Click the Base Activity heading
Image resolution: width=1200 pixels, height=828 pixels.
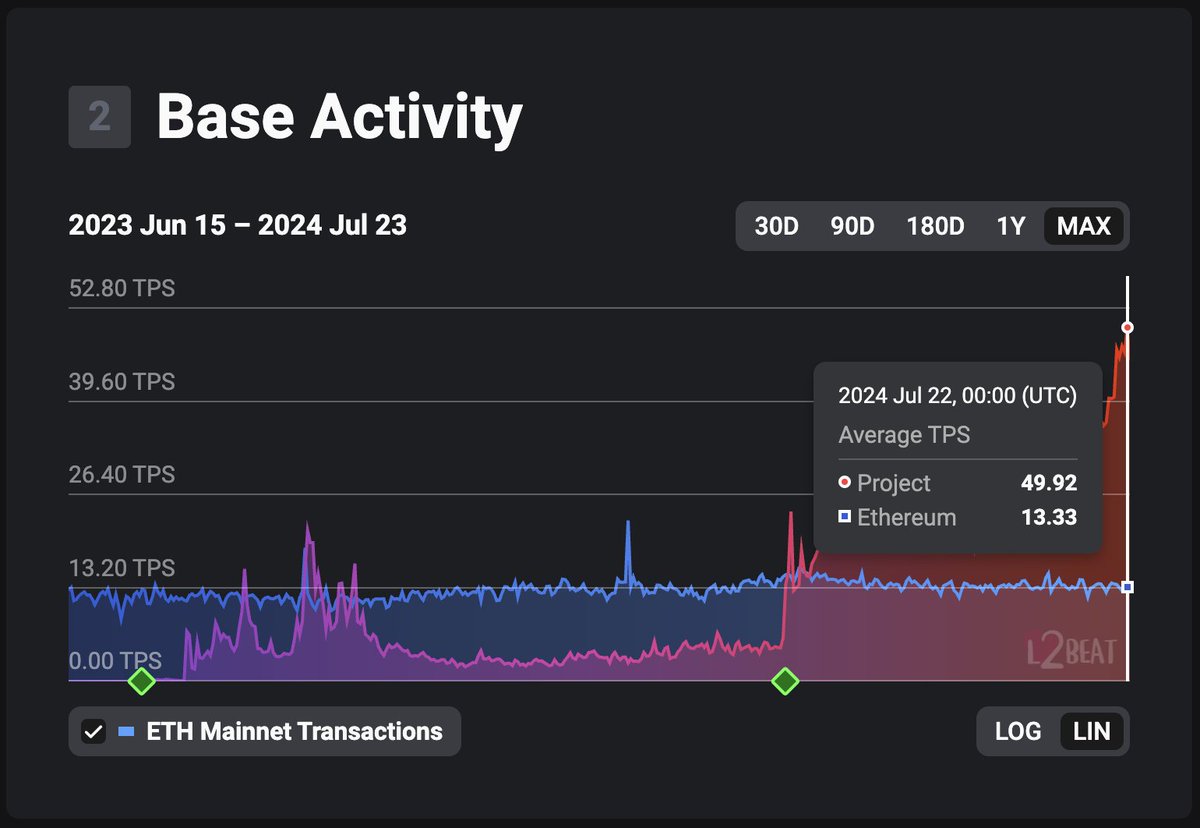tap(340, 117)
